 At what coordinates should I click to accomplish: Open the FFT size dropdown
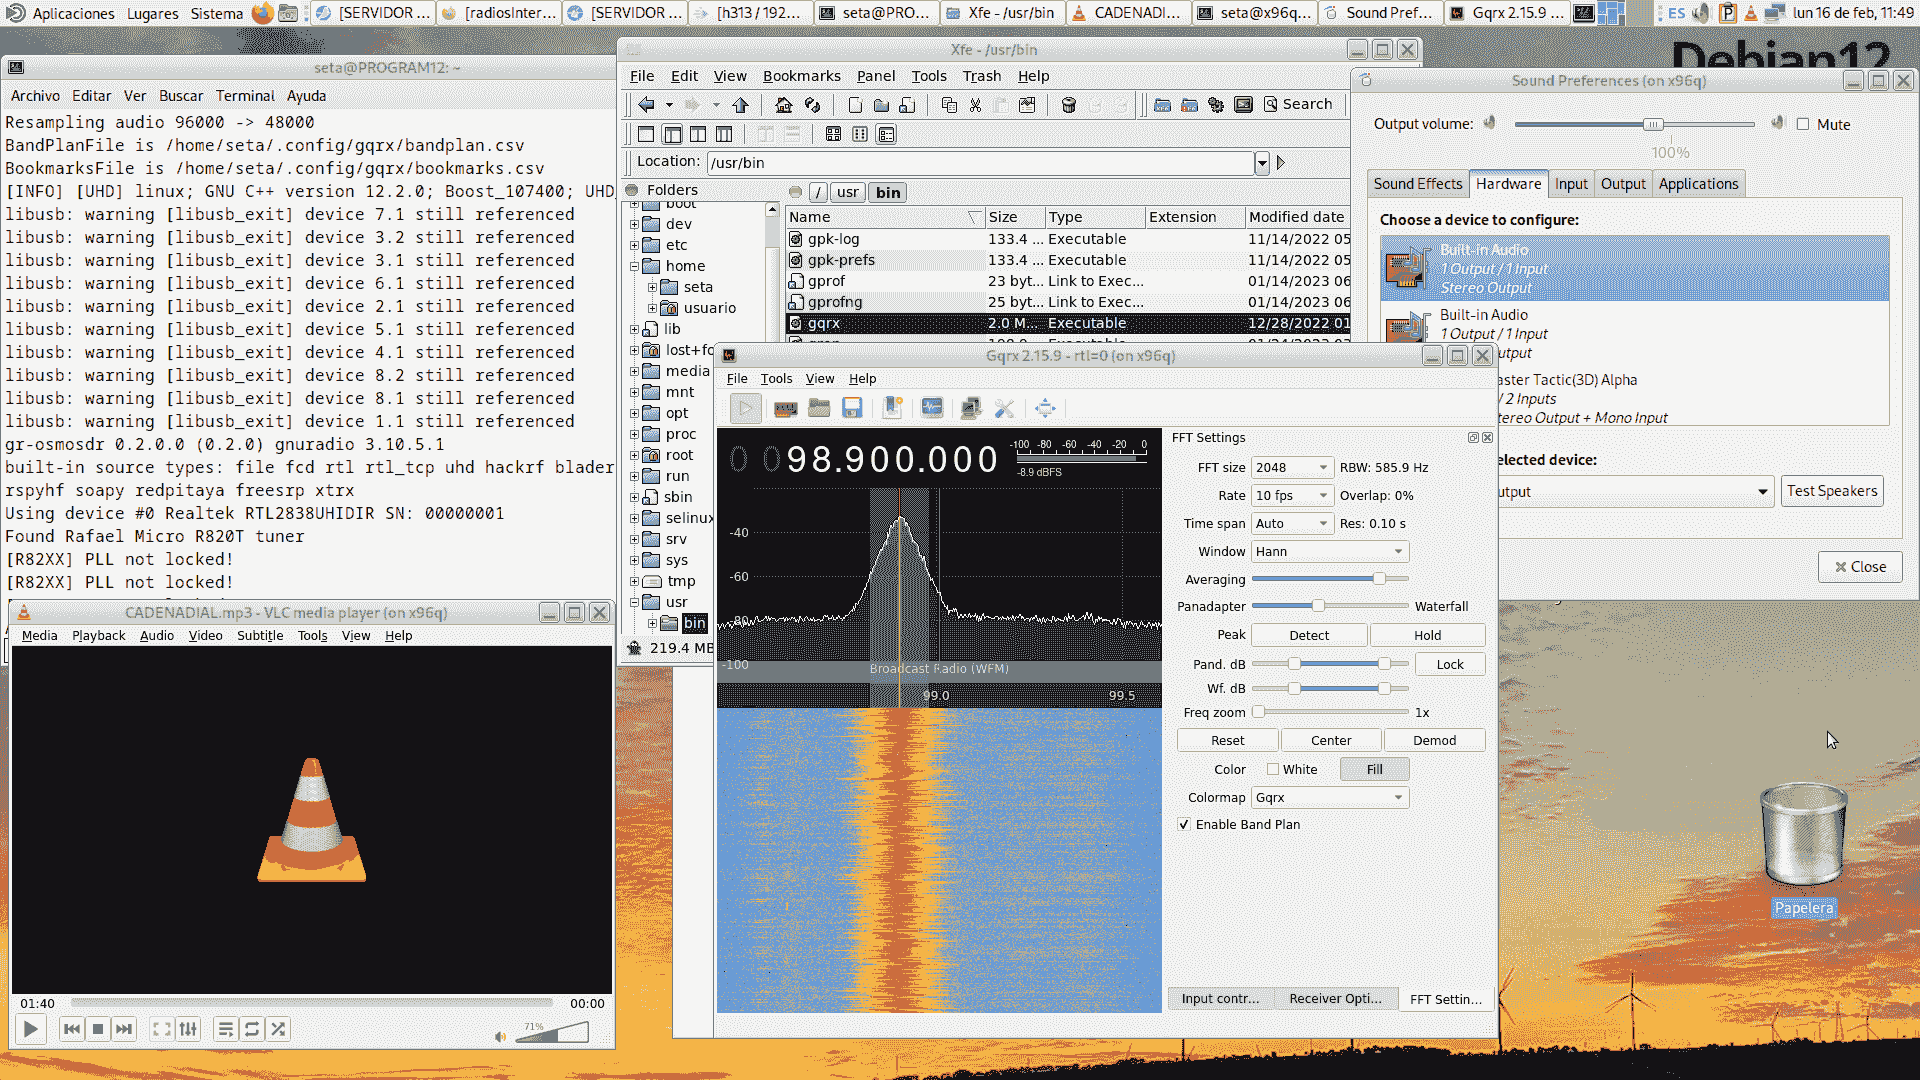(x=1291, y=467)
